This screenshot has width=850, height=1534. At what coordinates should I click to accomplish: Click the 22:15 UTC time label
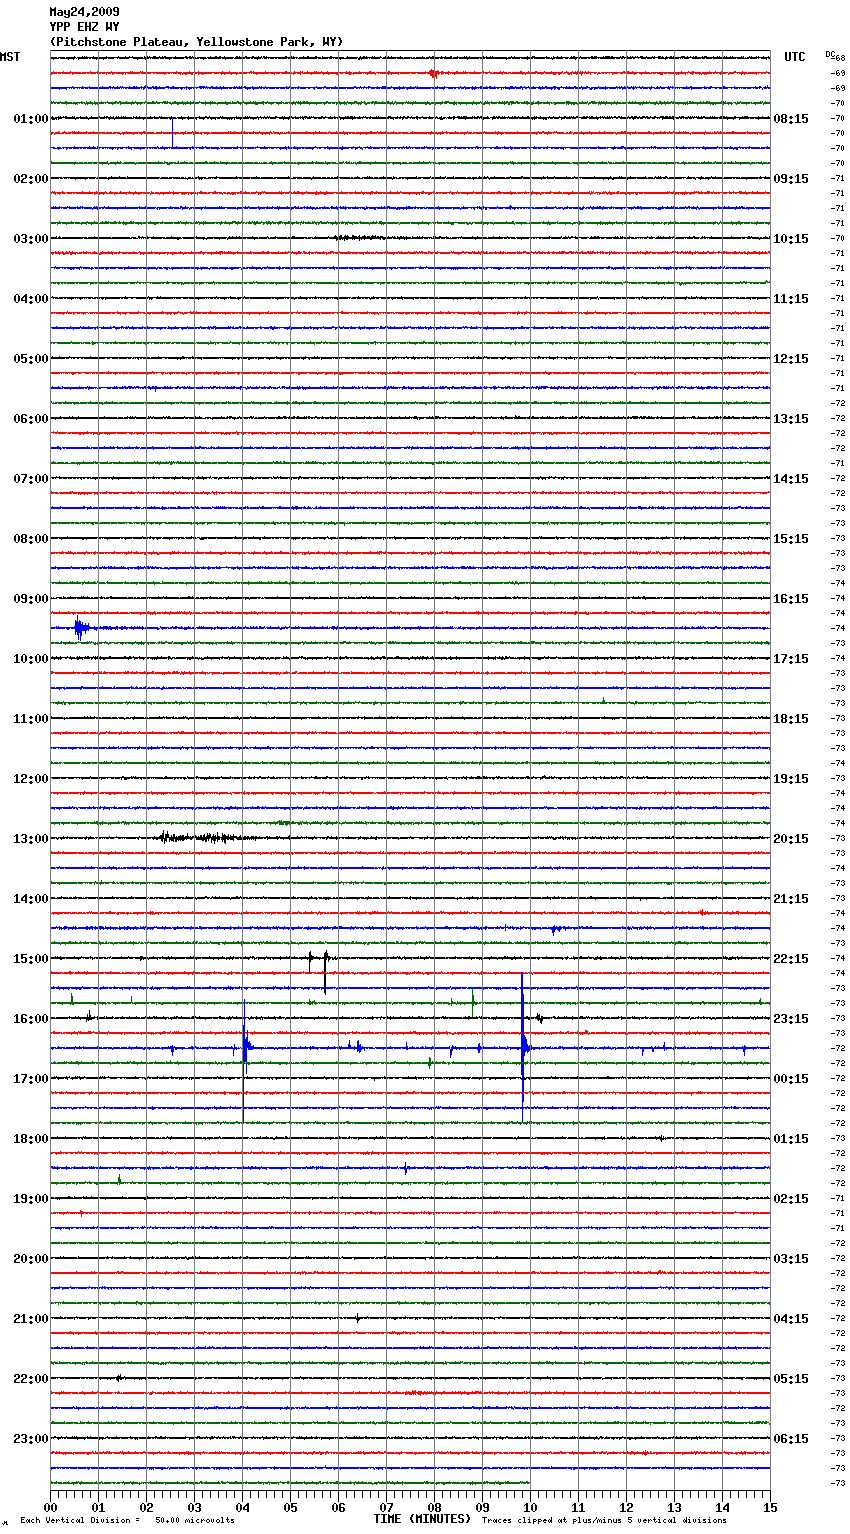tap(791, 959)
